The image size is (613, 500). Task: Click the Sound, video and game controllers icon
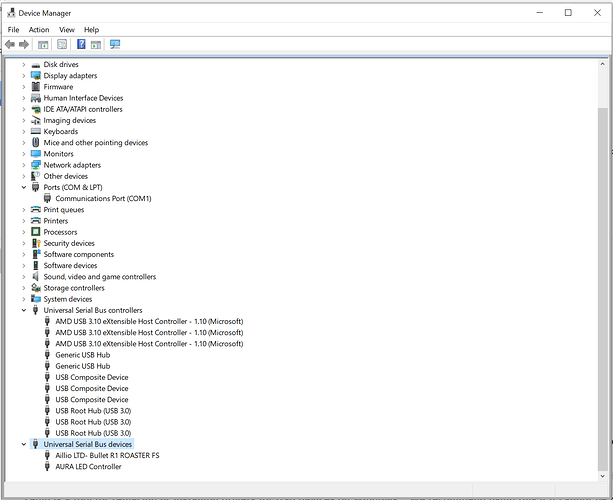tap(36, 277)
